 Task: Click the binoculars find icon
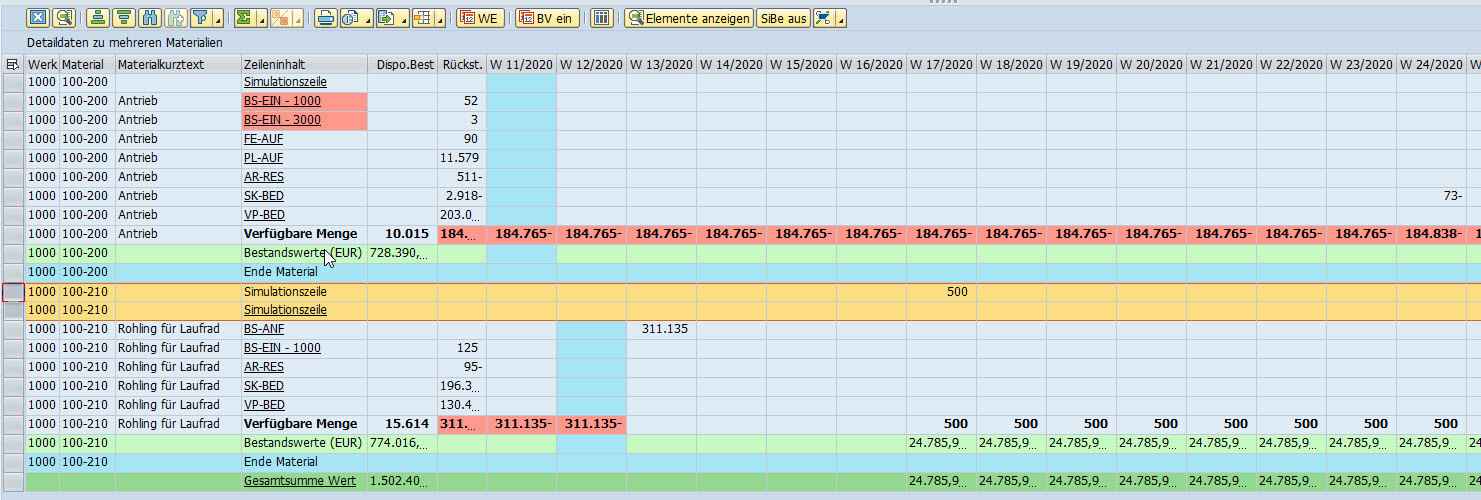[x=151, y=18]
